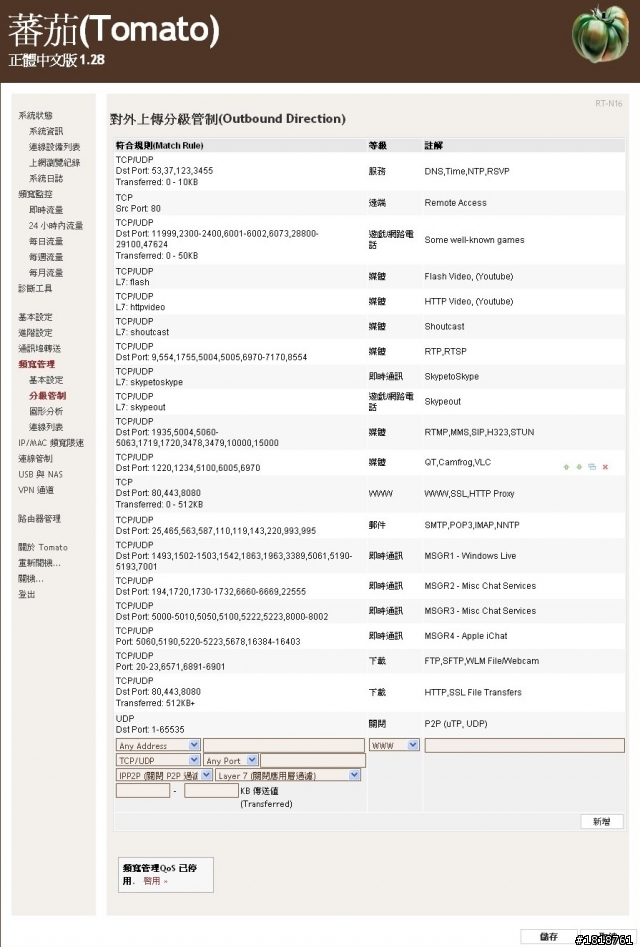Open 通訊埠轉送 in the sidebar
Viewport: 640px width, 948px height.
pyautogui.click(x=39, y=348)
